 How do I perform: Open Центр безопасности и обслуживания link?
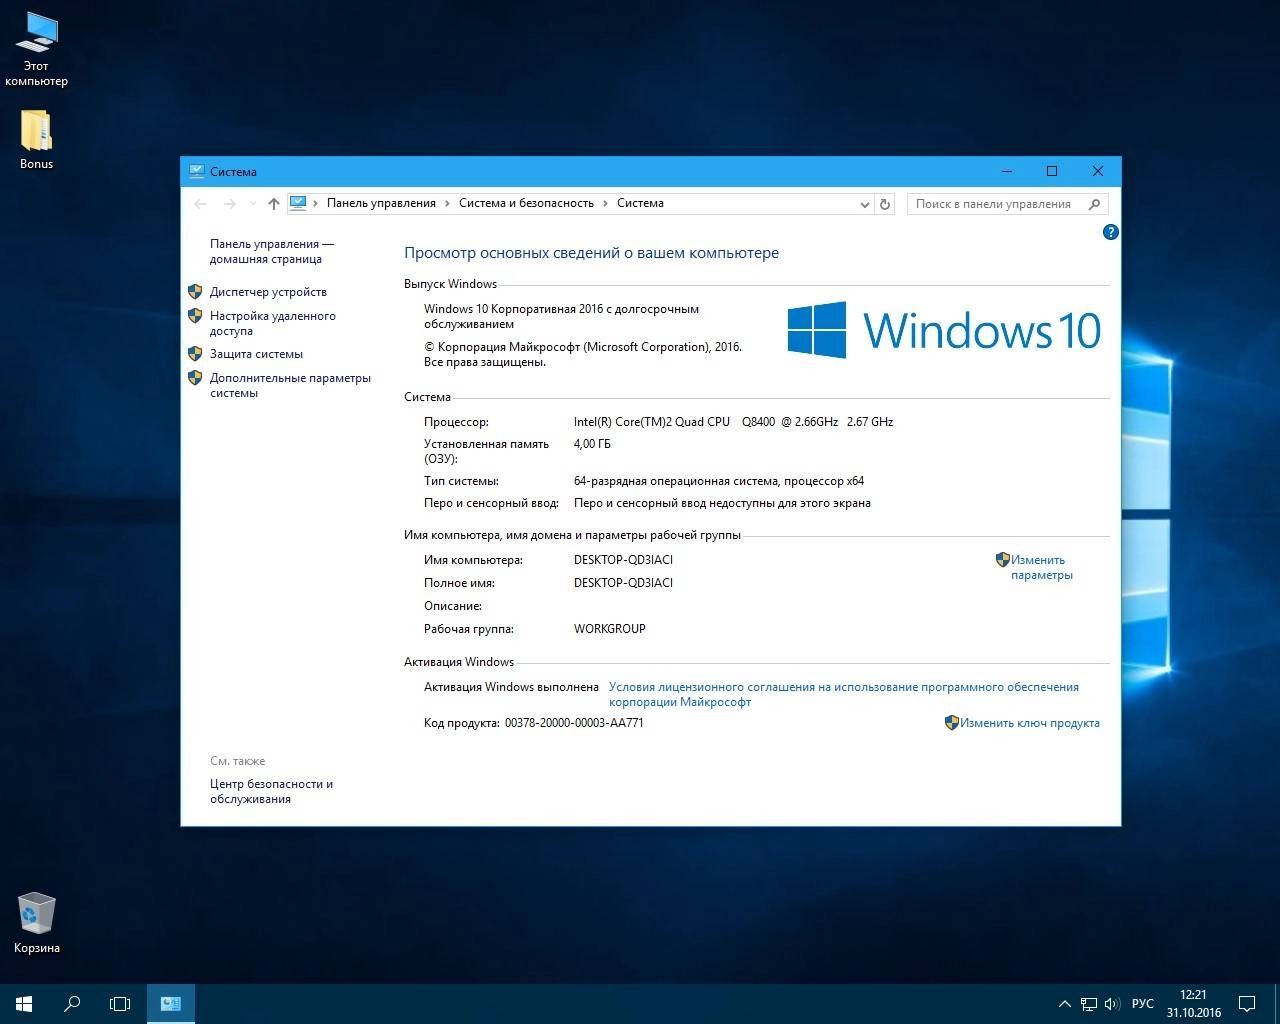(271, 791)
